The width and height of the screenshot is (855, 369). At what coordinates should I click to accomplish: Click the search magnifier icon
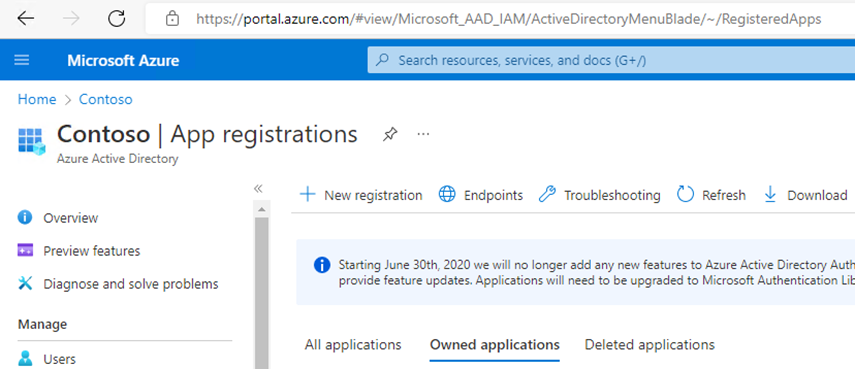coord(383,60)
